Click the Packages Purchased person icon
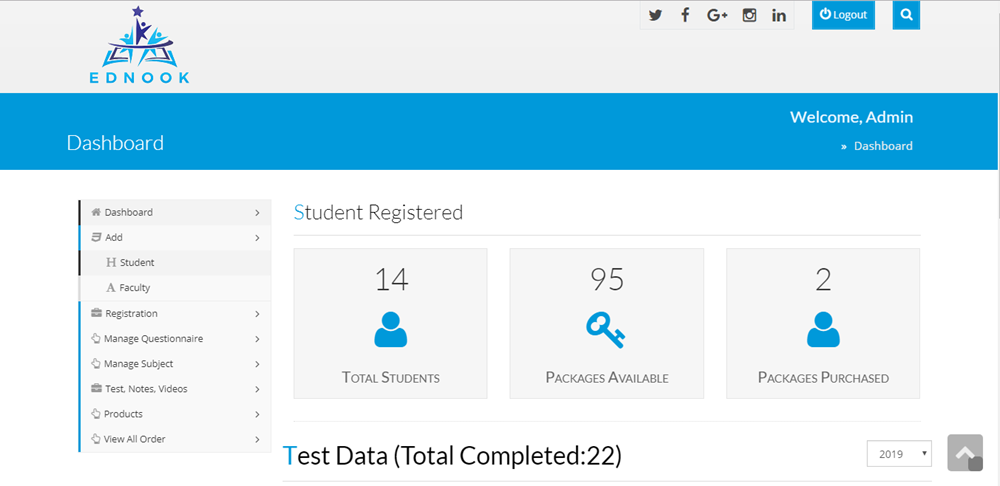This screenshot has width=1000, height=486. (823, 329)
